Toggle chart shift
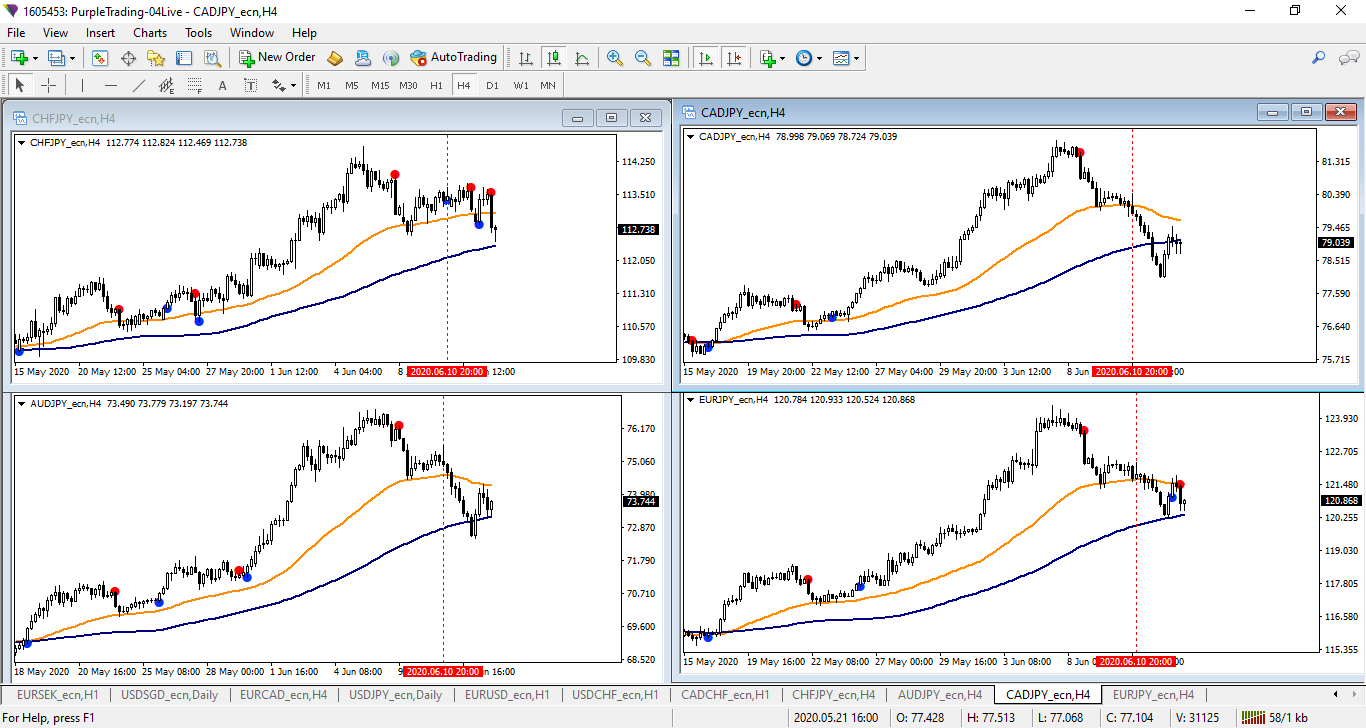Viewport: 1366px width, 728px height. pyautogui.click(x=735, y=58)
